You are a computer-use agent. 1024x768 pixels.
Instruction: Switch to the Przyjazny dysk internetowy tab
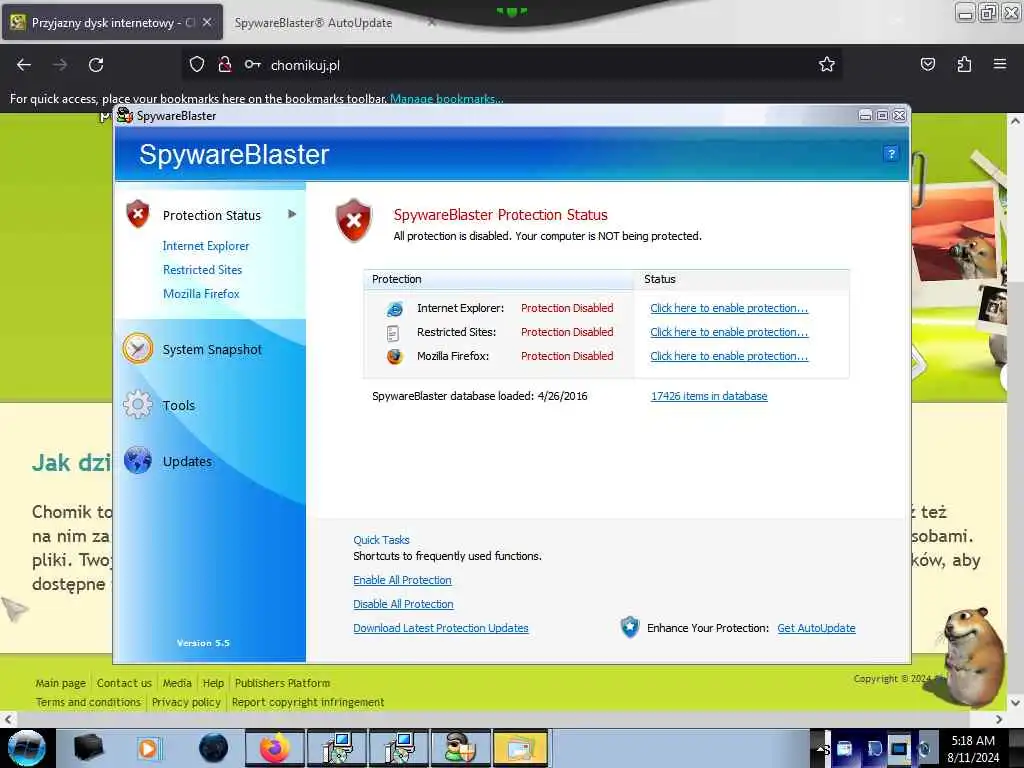(112, 23)
